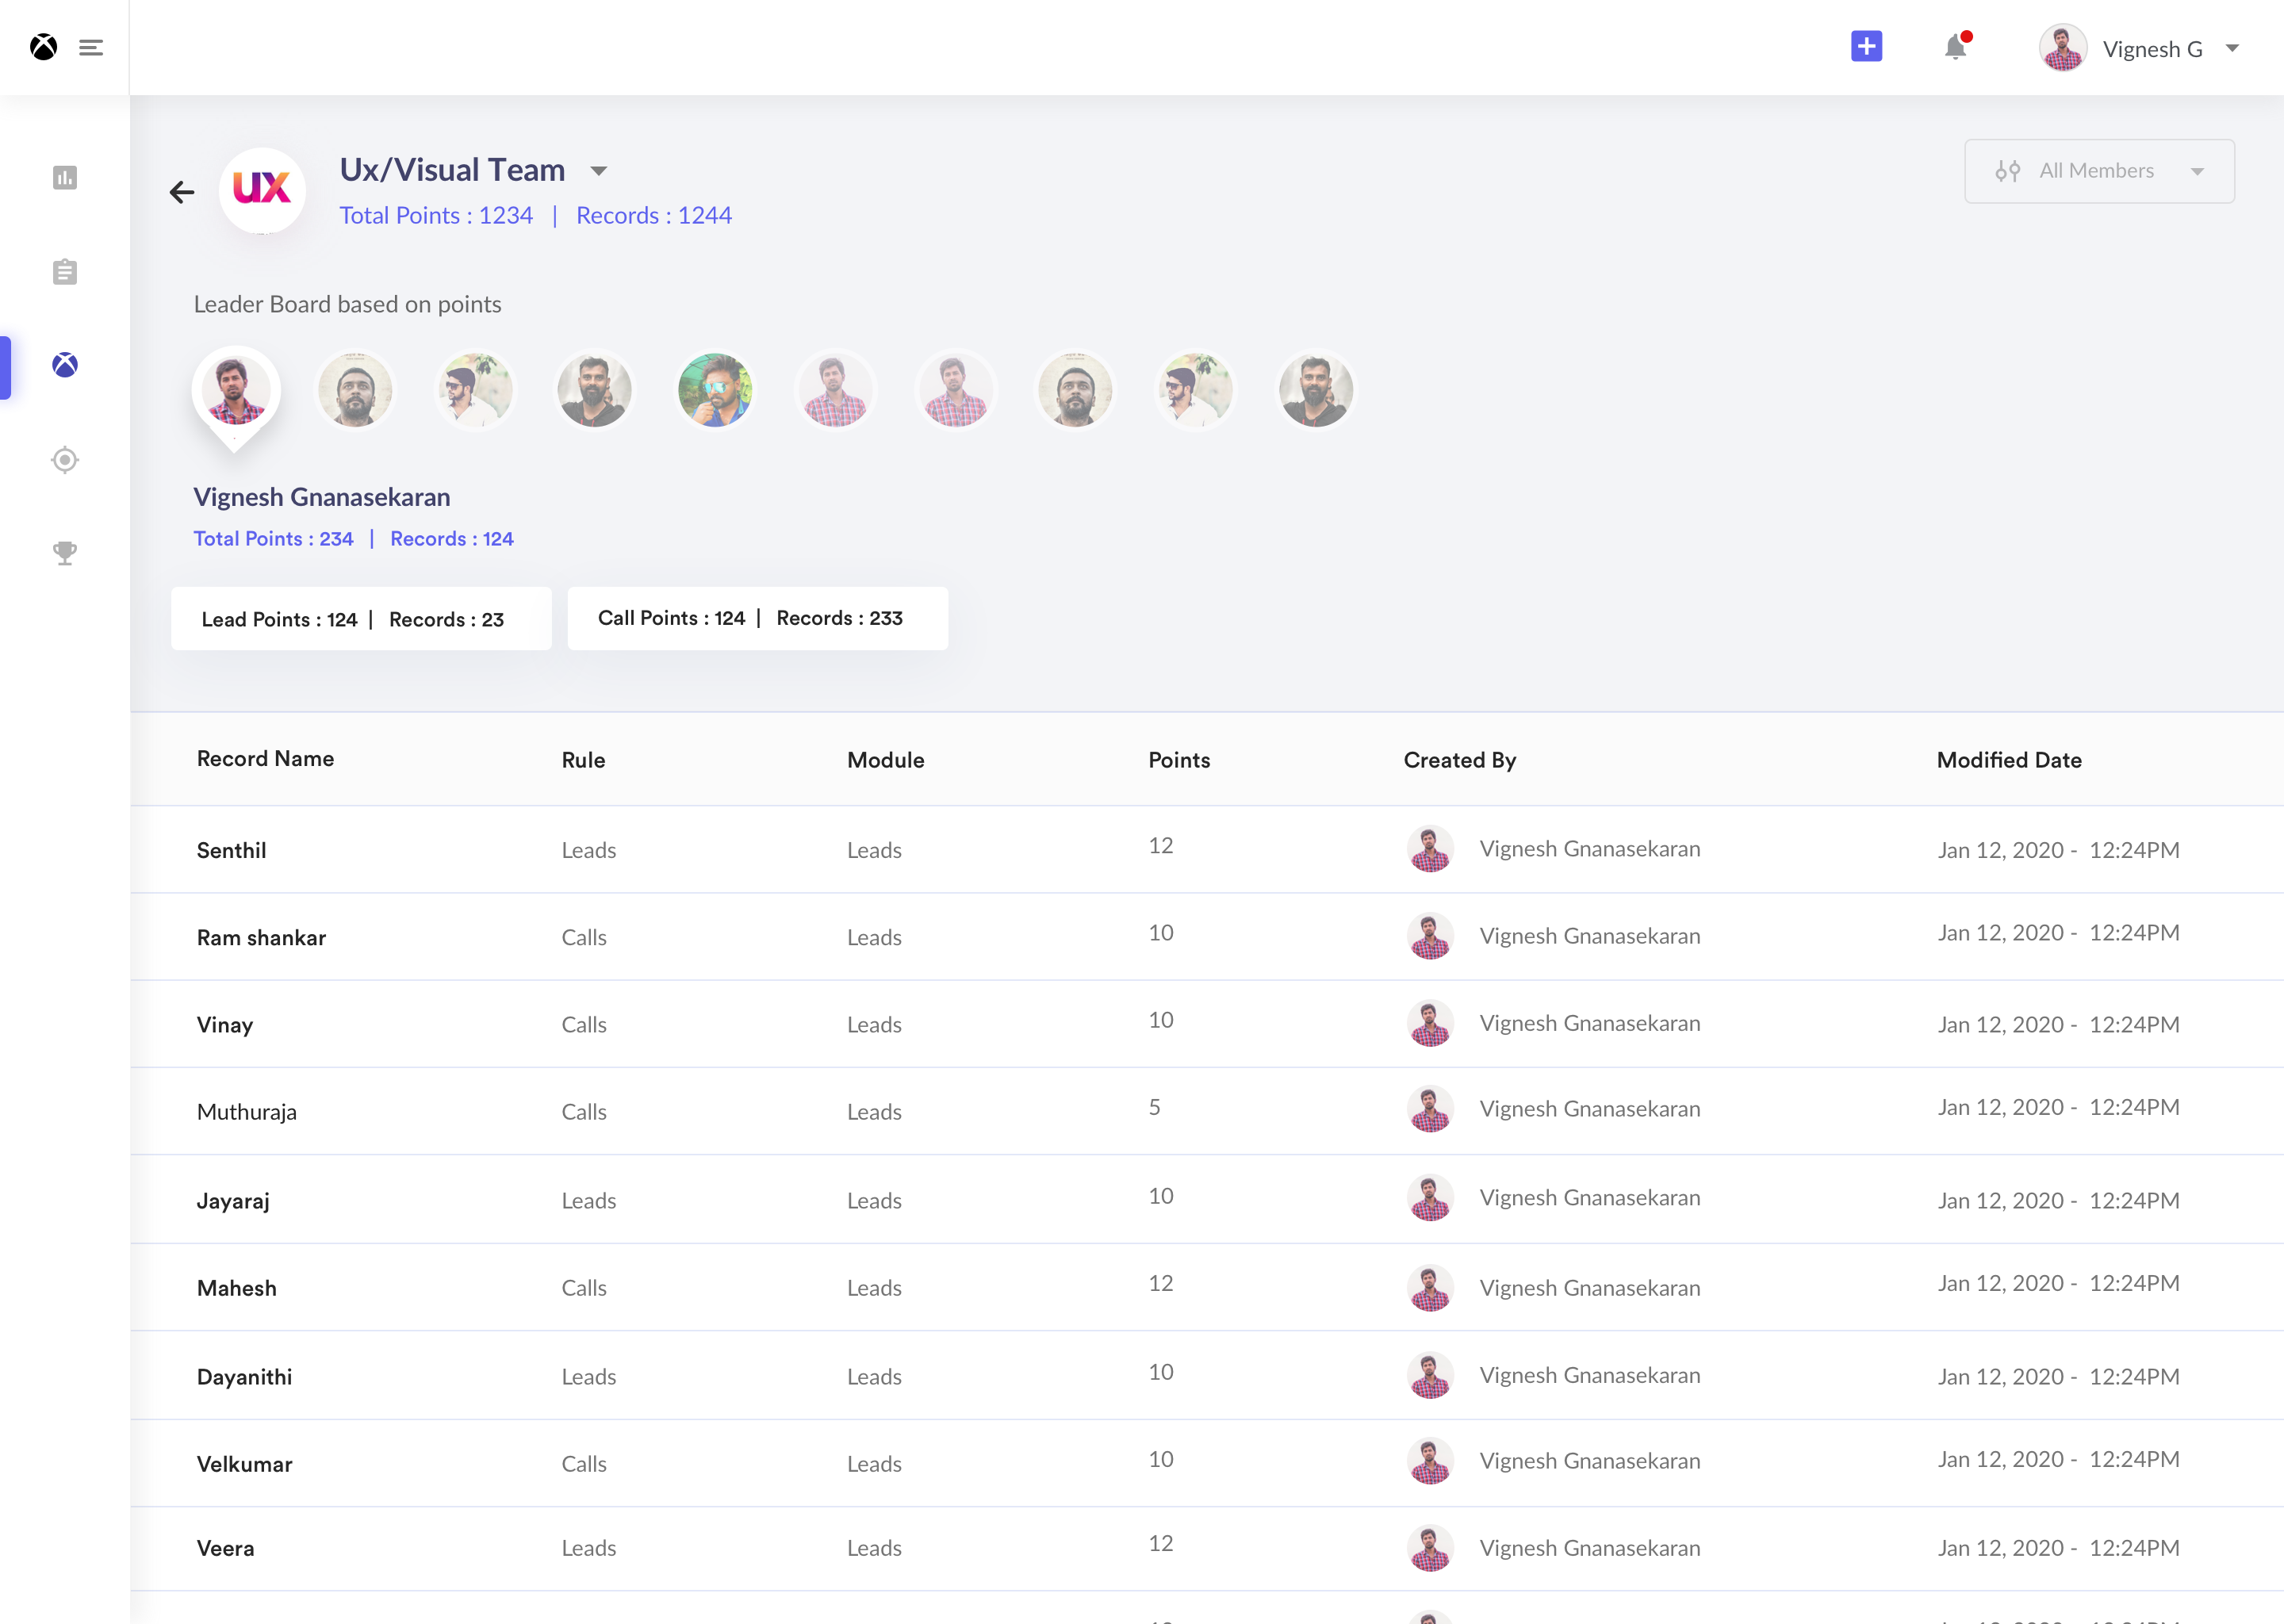Screen dimensions: 2284x1624
Task: Open the dashboard chart icon in the sidebar
Action: click(x=65, y=178)
